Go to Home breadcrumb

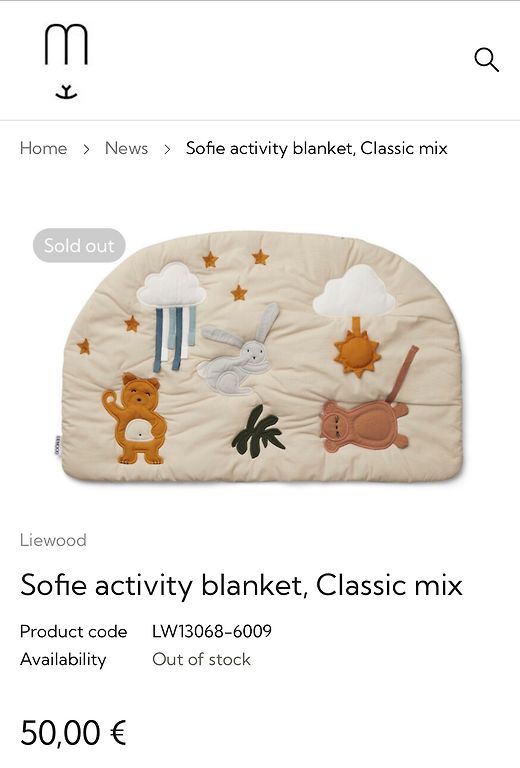(x=44, y=148)
